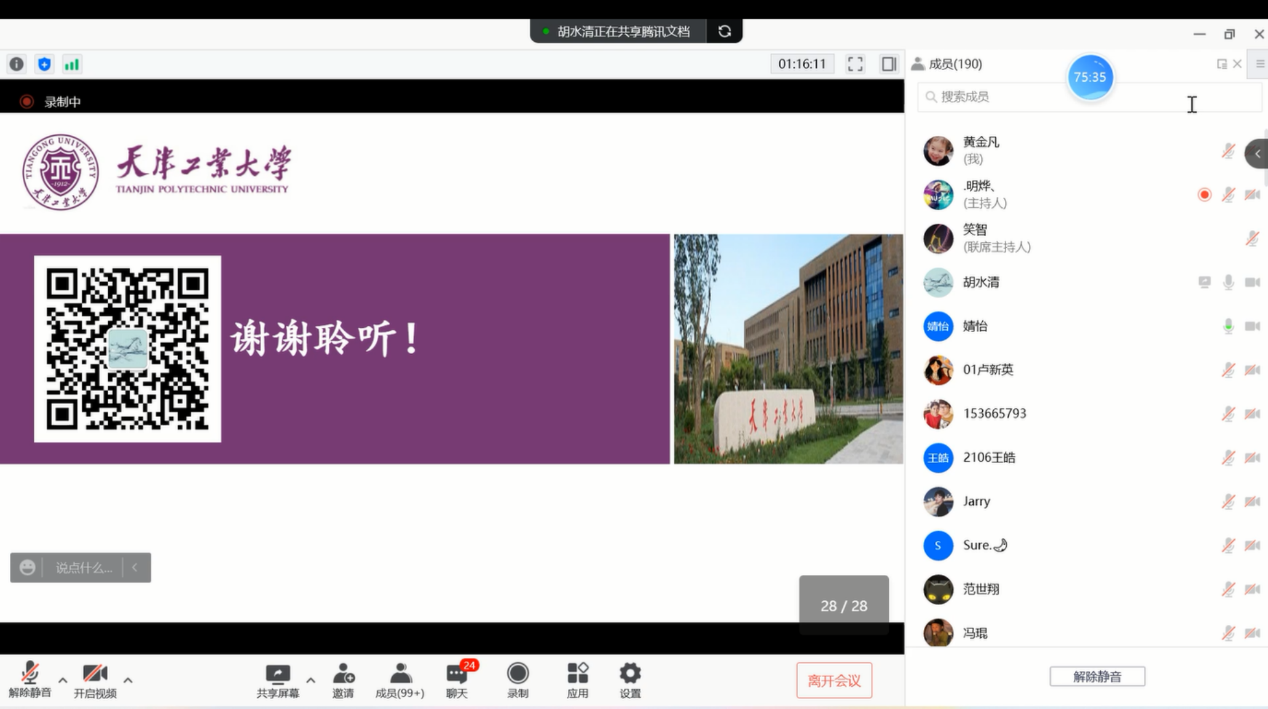Click the 解除静音 button under the members list

(x=1097, y=677)
